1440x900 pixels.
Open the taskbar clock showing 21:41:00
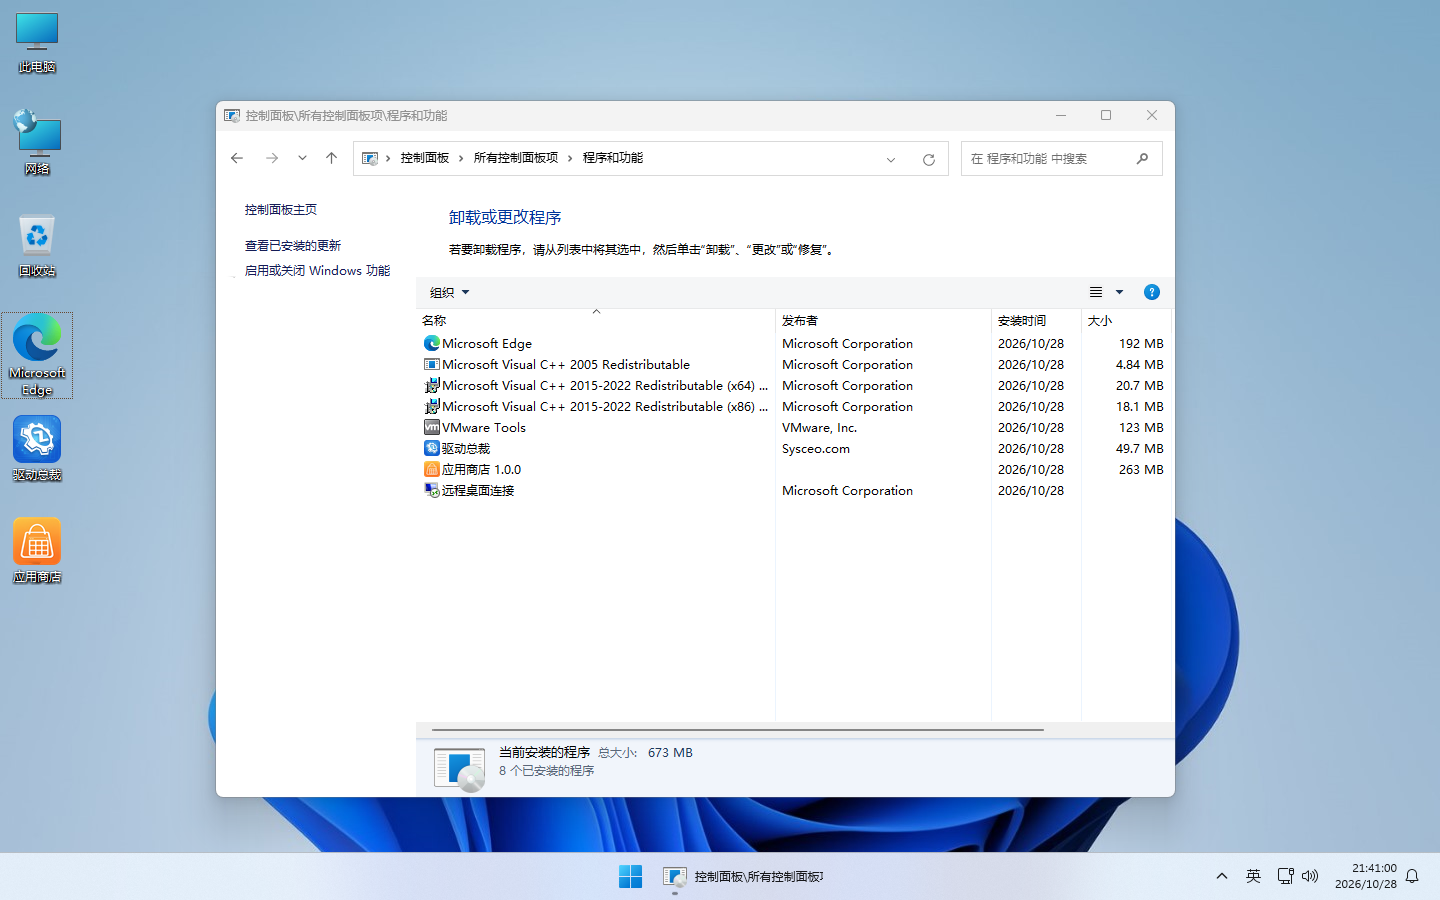(x=1366, y=876)
